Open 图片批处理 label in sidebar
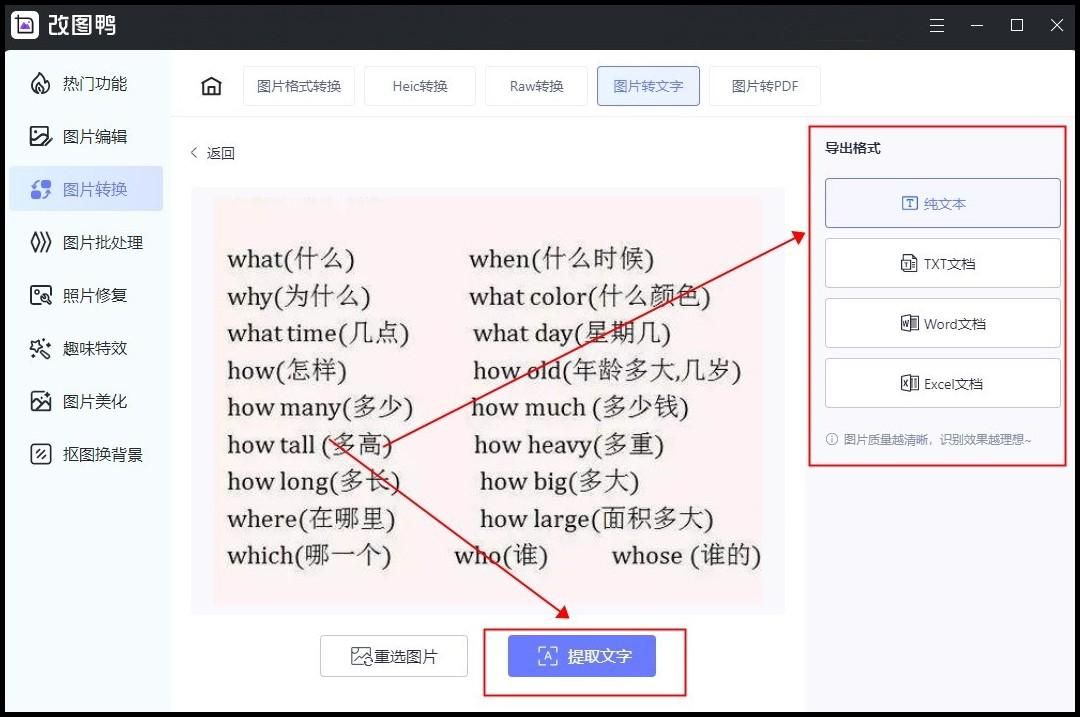 [103, 242]
